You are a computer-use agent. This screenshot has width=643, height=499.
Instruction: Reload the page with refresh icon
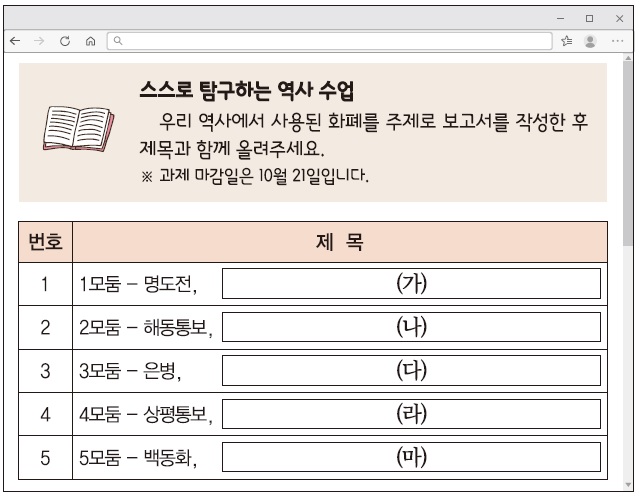65,41
